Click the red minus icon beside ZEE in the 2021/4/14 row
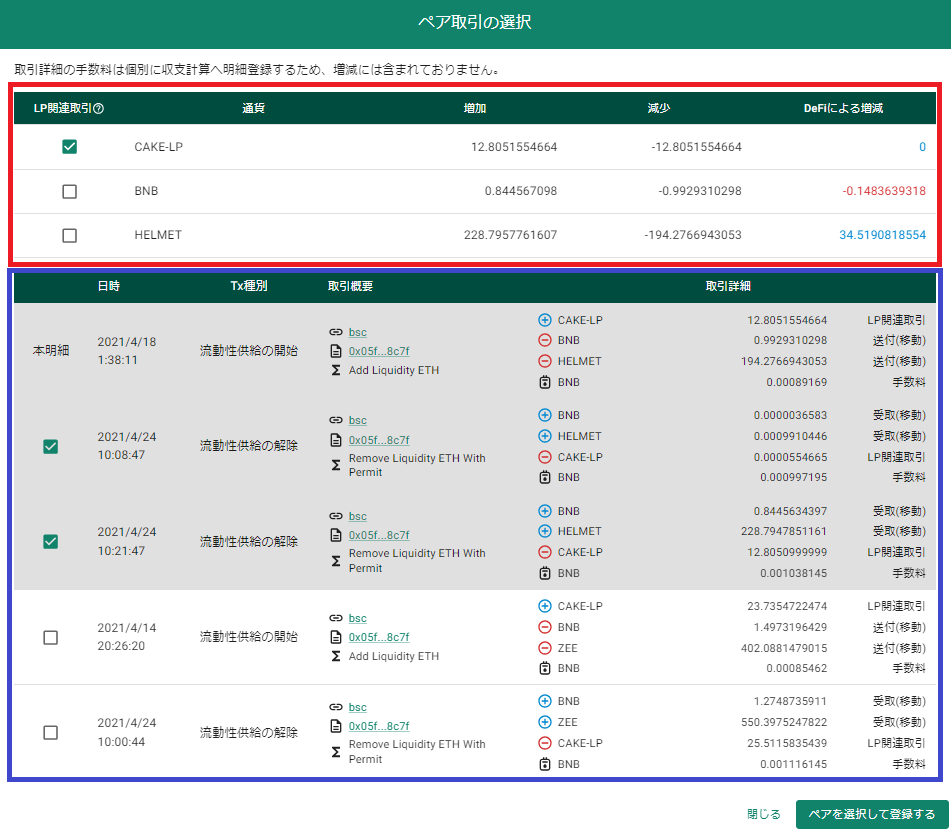 click(545, 648)
